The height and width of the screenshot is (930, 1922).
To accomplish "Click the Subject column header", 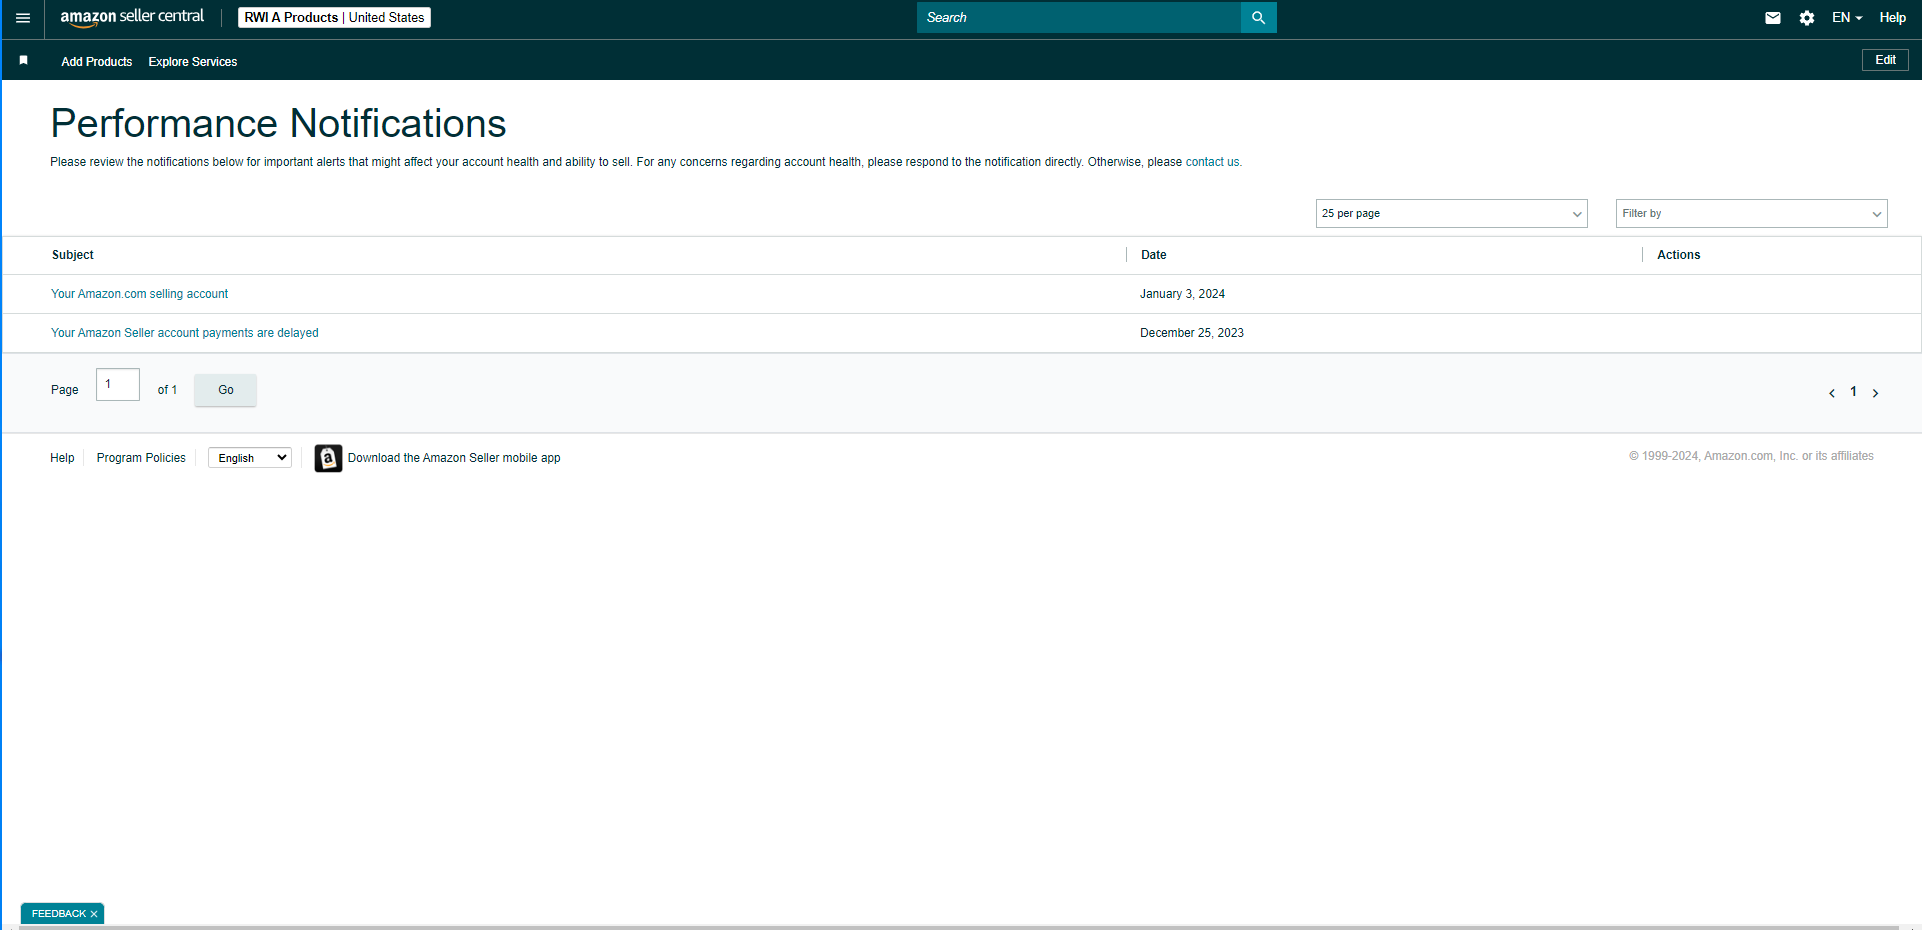I will 73,255.
